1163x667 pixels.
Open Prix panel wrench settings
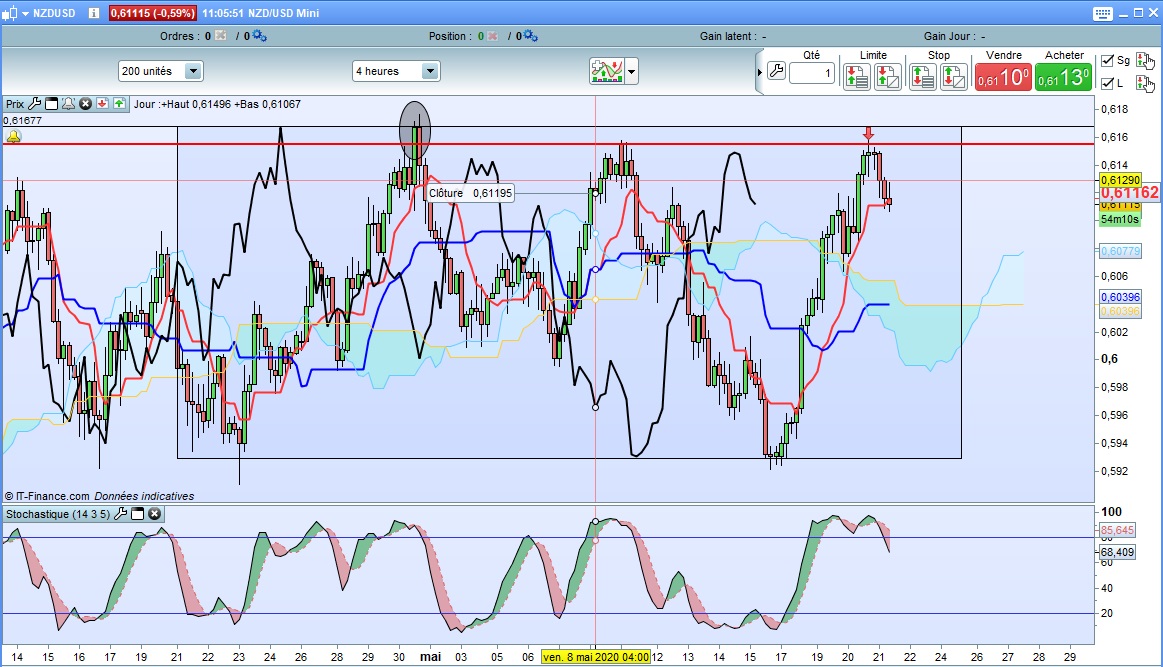tap(35, 104)
